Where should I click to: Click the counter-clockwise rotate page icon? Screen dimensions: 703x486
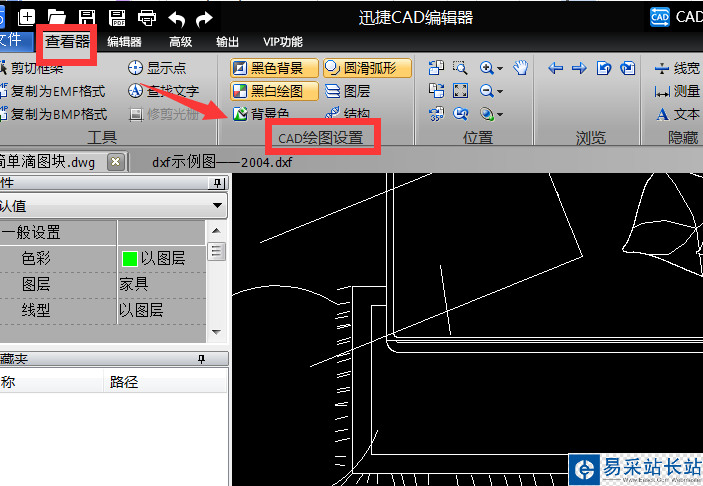point(436,67)
